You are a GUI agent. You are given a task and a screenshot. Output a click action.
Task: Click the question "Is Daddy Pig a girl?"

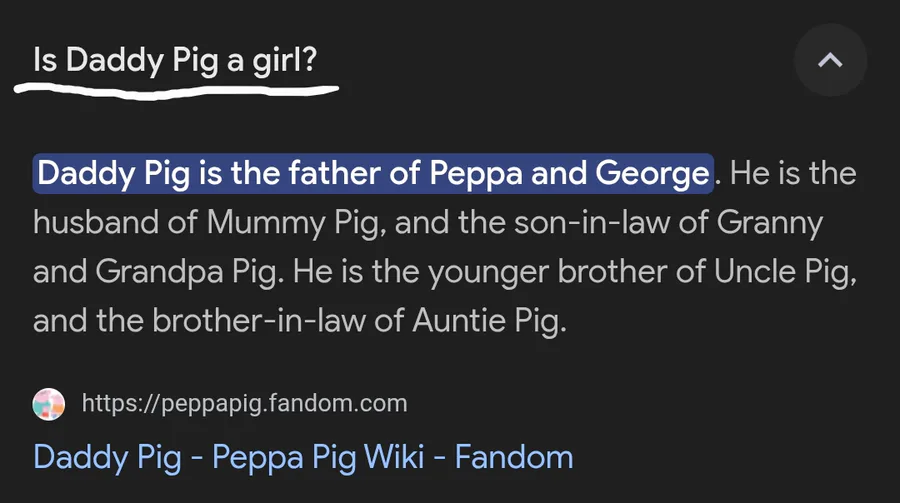[174, 60]
